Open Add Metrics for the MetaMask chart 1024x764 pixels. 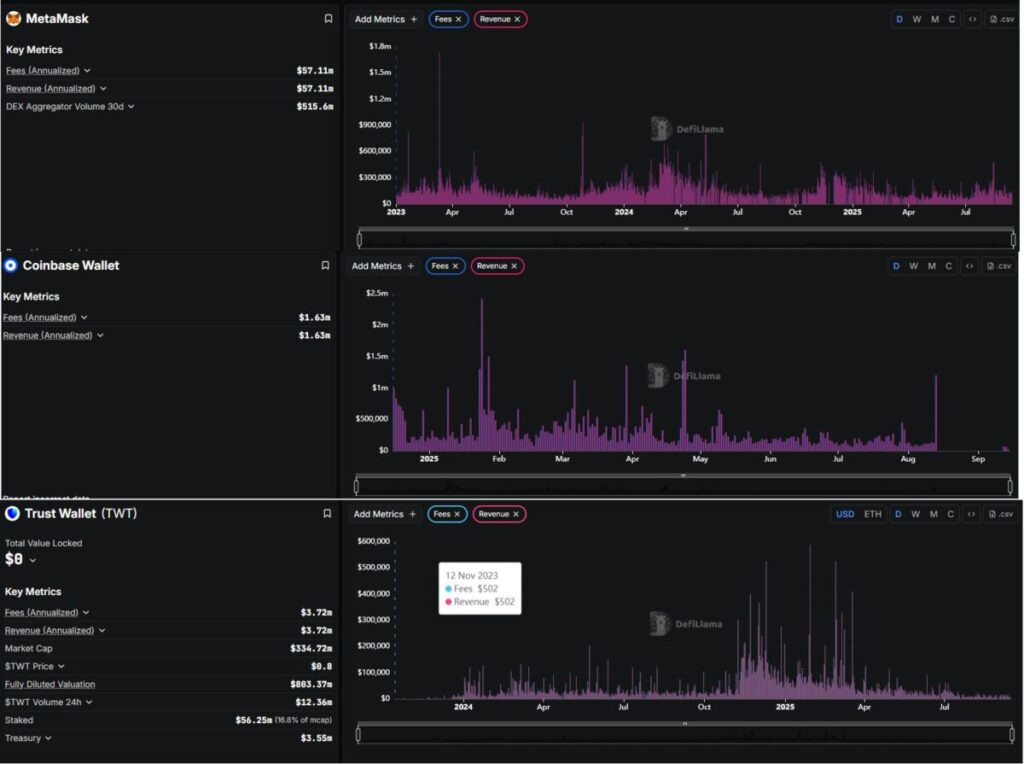coord(383,18)
